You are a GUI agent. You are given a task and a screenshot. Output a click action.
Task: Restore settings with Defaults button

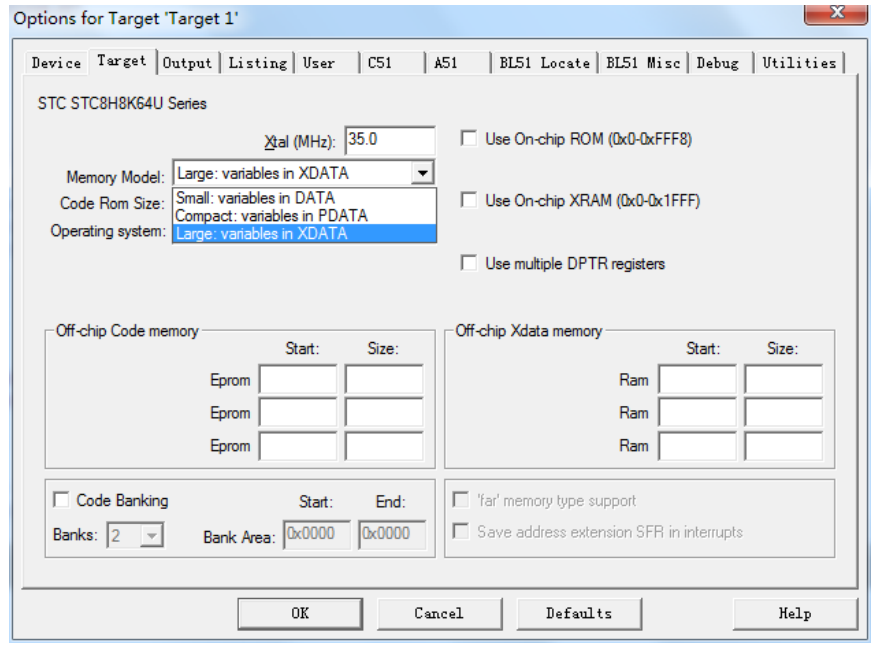coord(579,614)
